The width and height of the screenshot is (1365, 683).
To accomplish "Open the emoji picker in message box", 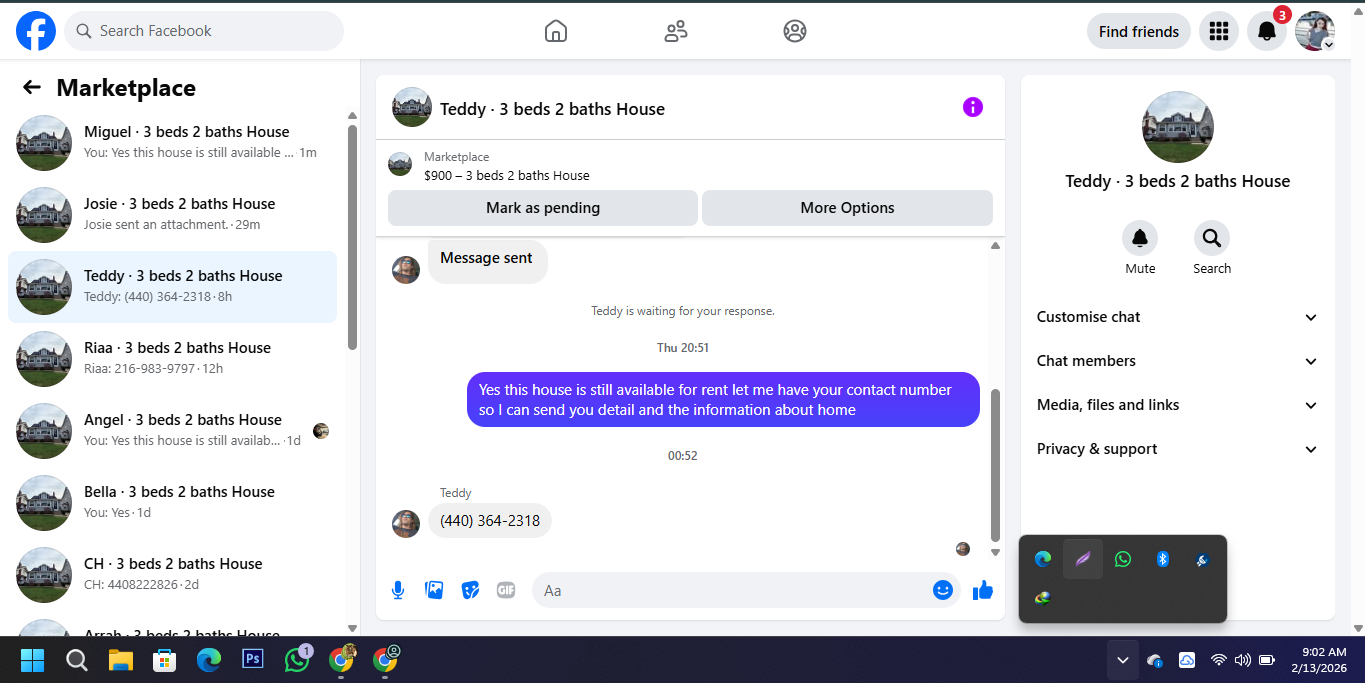I will pyautogui.click(x=942, y=590).
